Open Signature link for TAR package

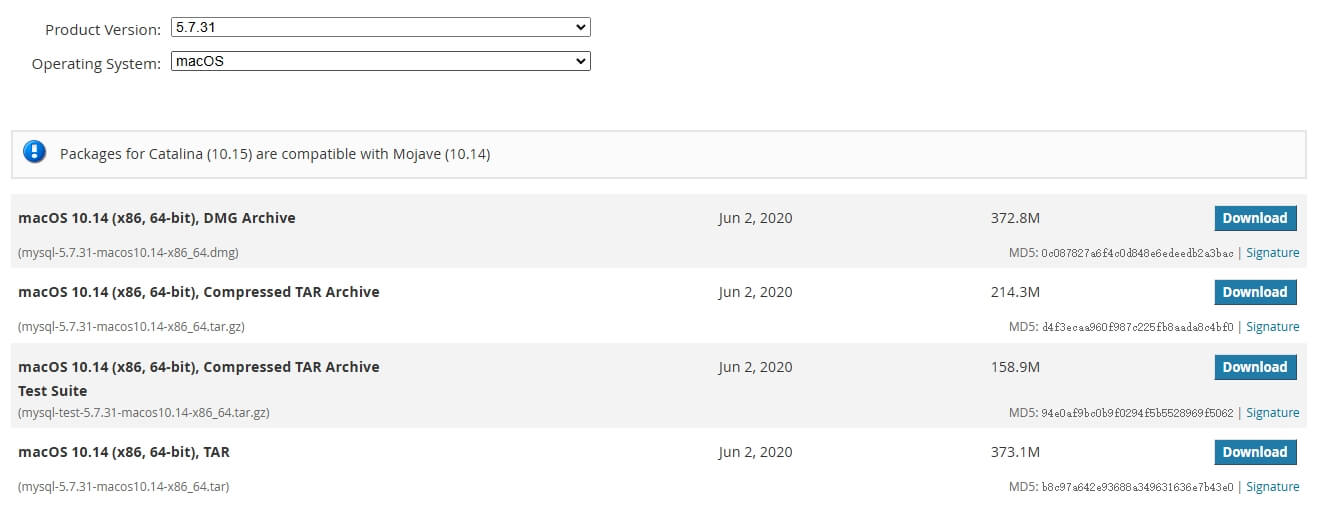click(x=1272, y=487)
